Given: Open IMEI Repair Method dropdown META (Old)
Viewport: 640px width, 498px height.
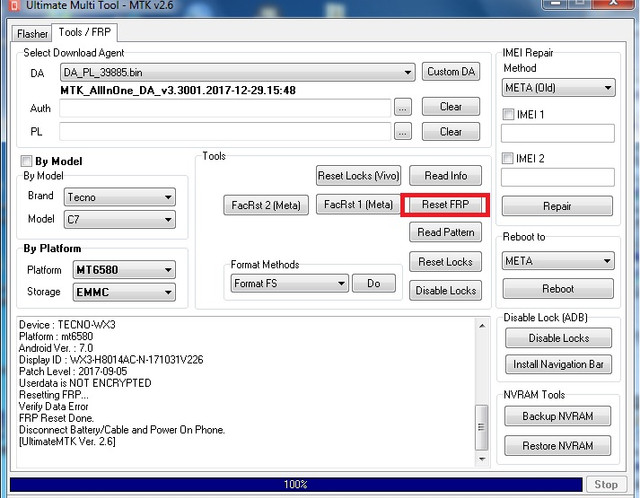Looking at the screenshot, I should 558,88.
